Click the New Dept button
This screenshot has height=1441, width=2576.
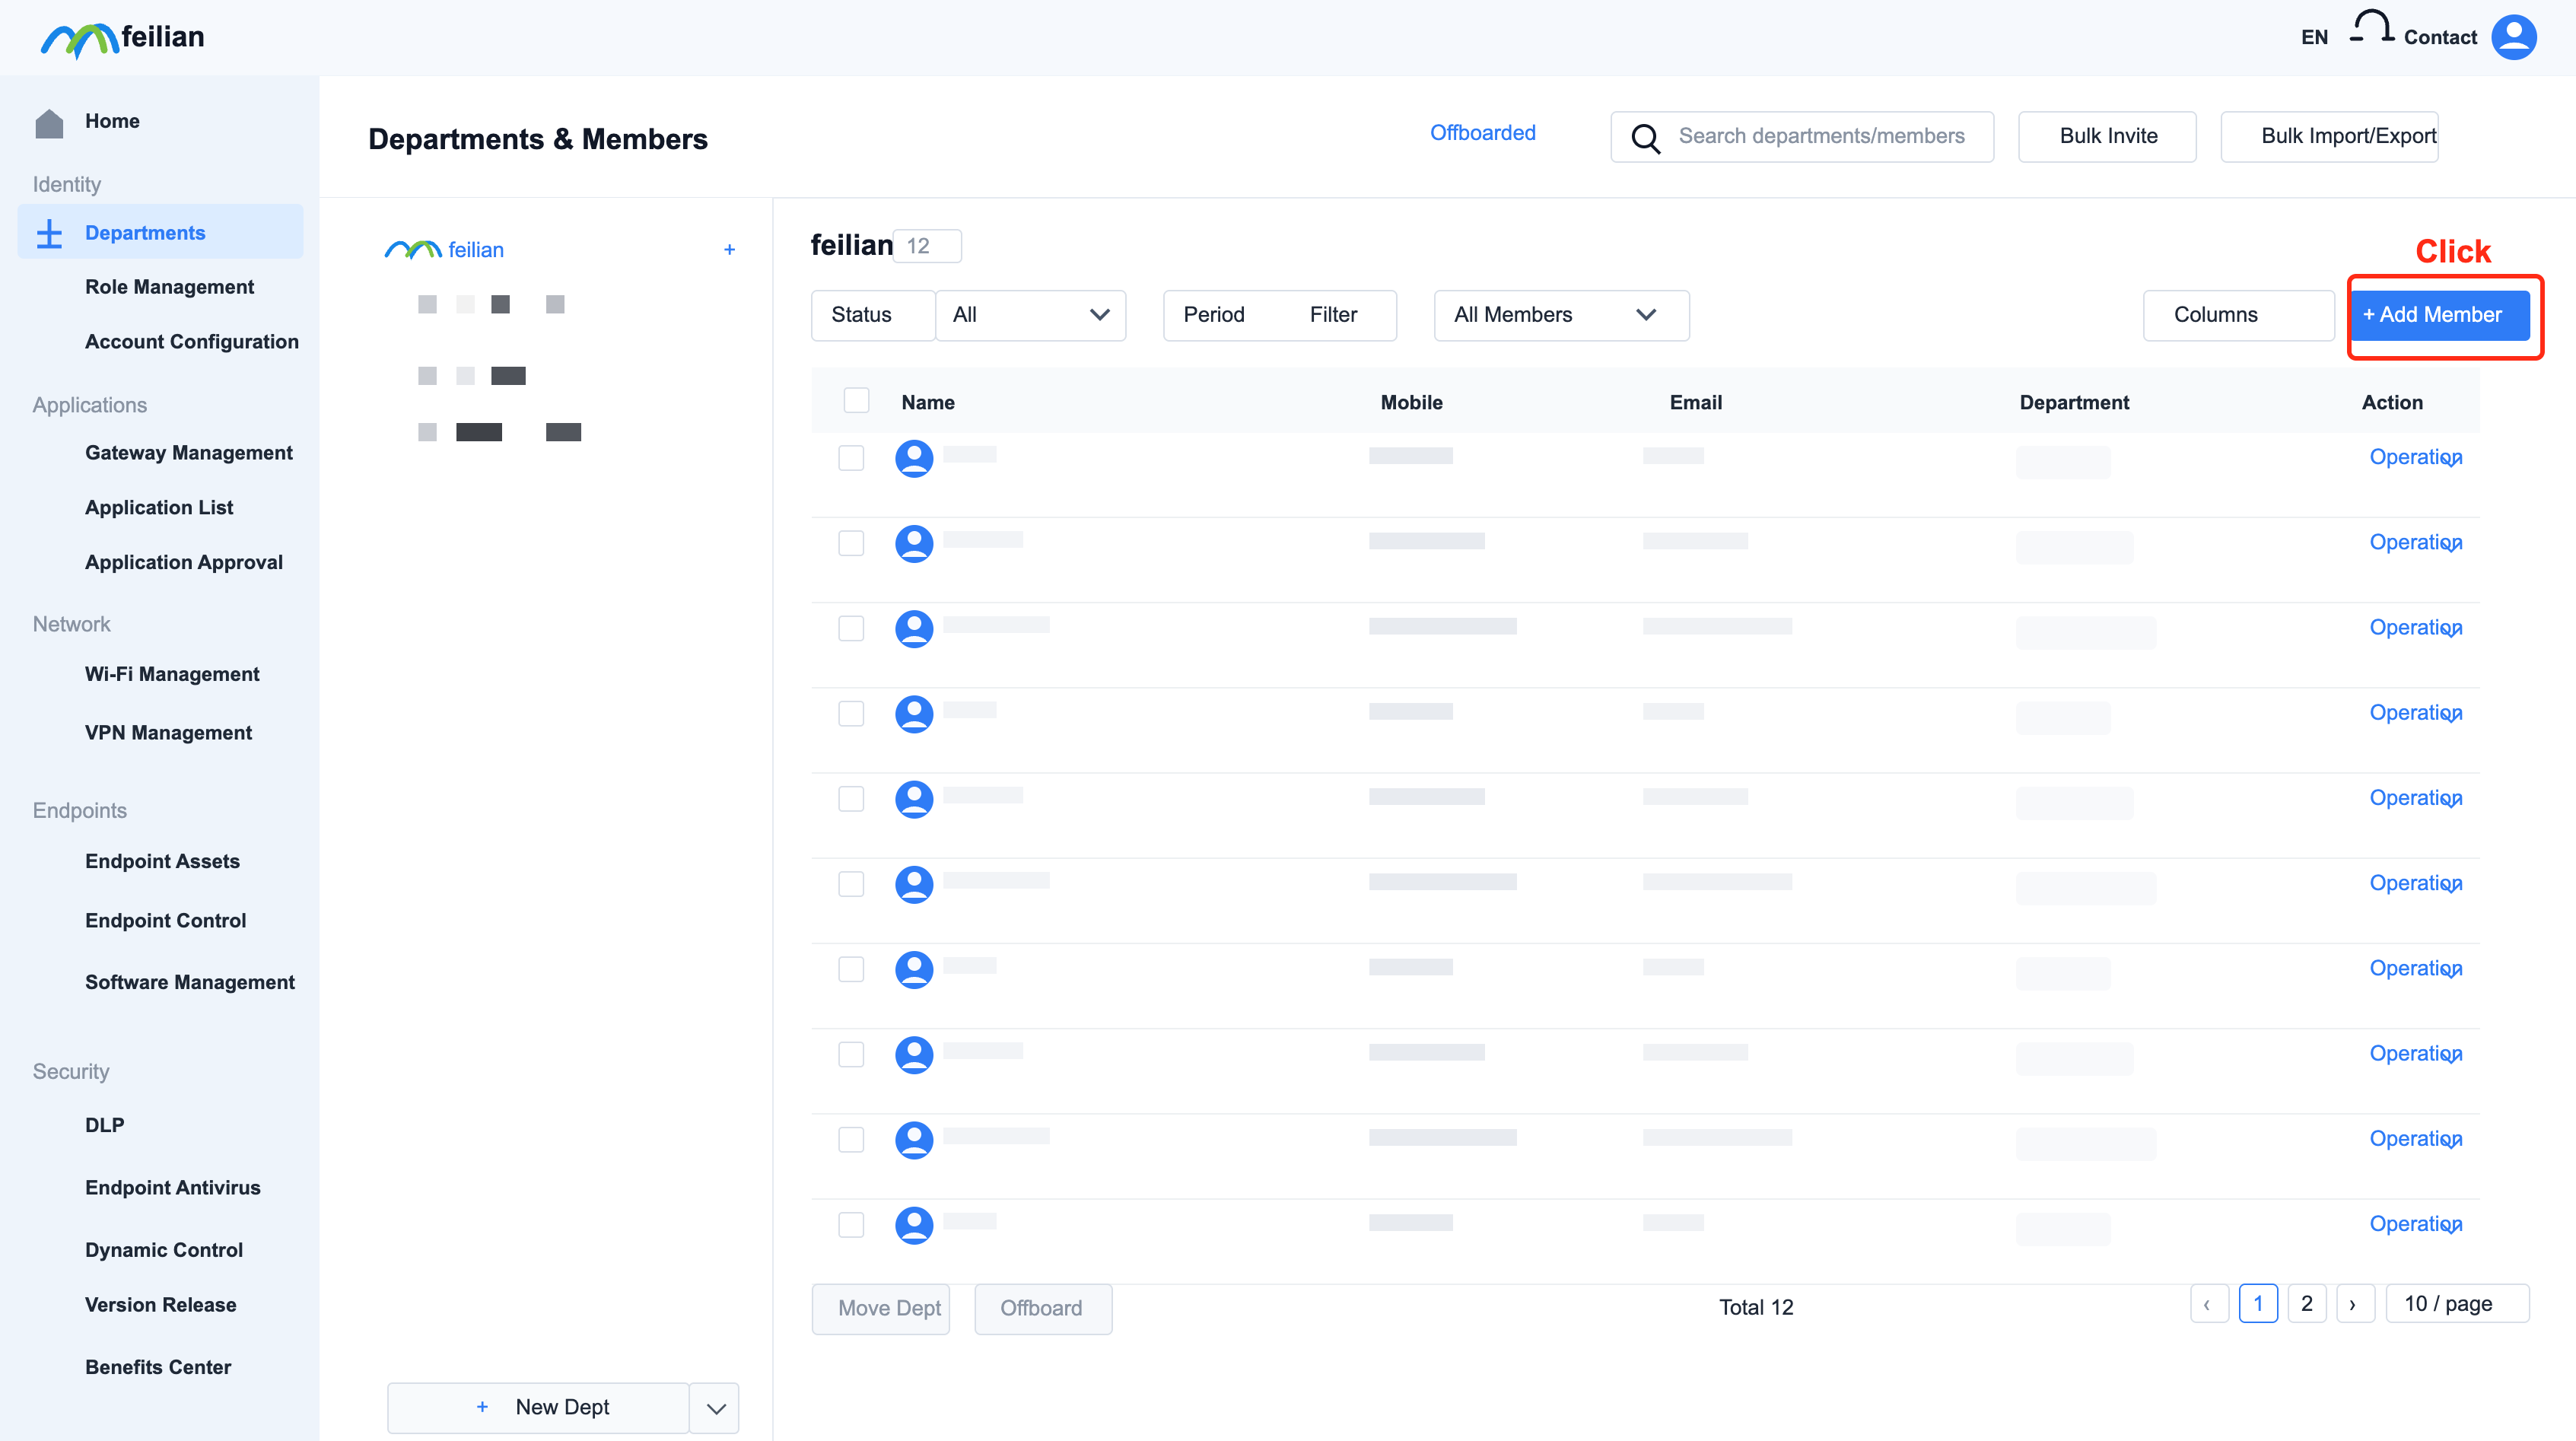coord(538,1408)
